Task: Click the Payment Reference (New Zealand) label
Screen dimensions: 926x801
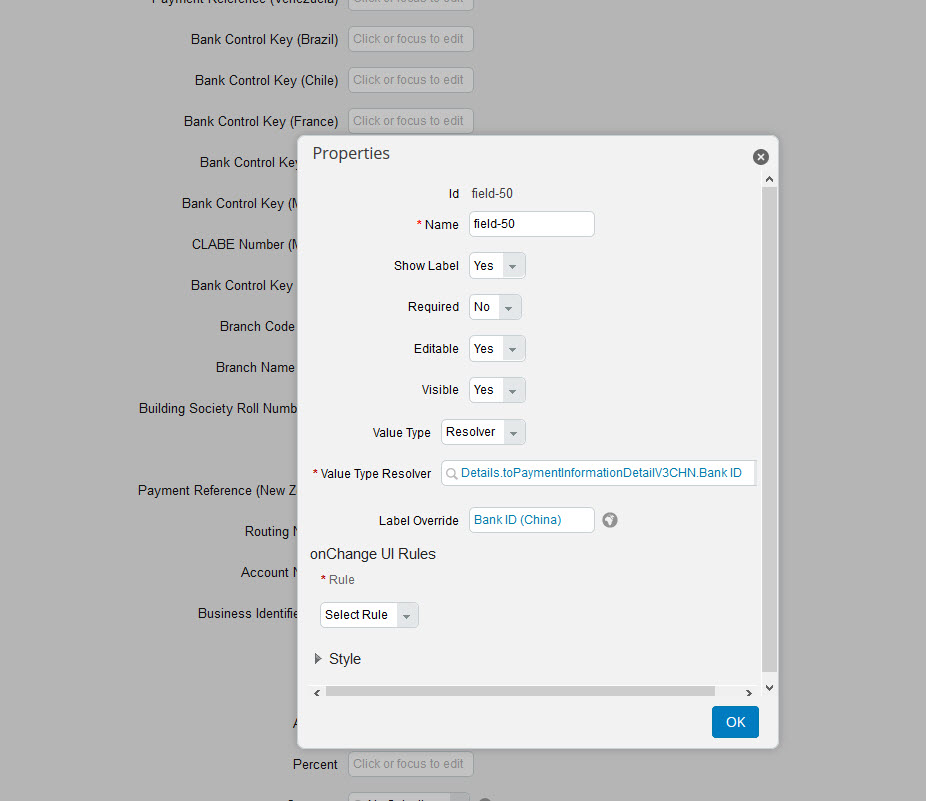Action: pos(217,491)
